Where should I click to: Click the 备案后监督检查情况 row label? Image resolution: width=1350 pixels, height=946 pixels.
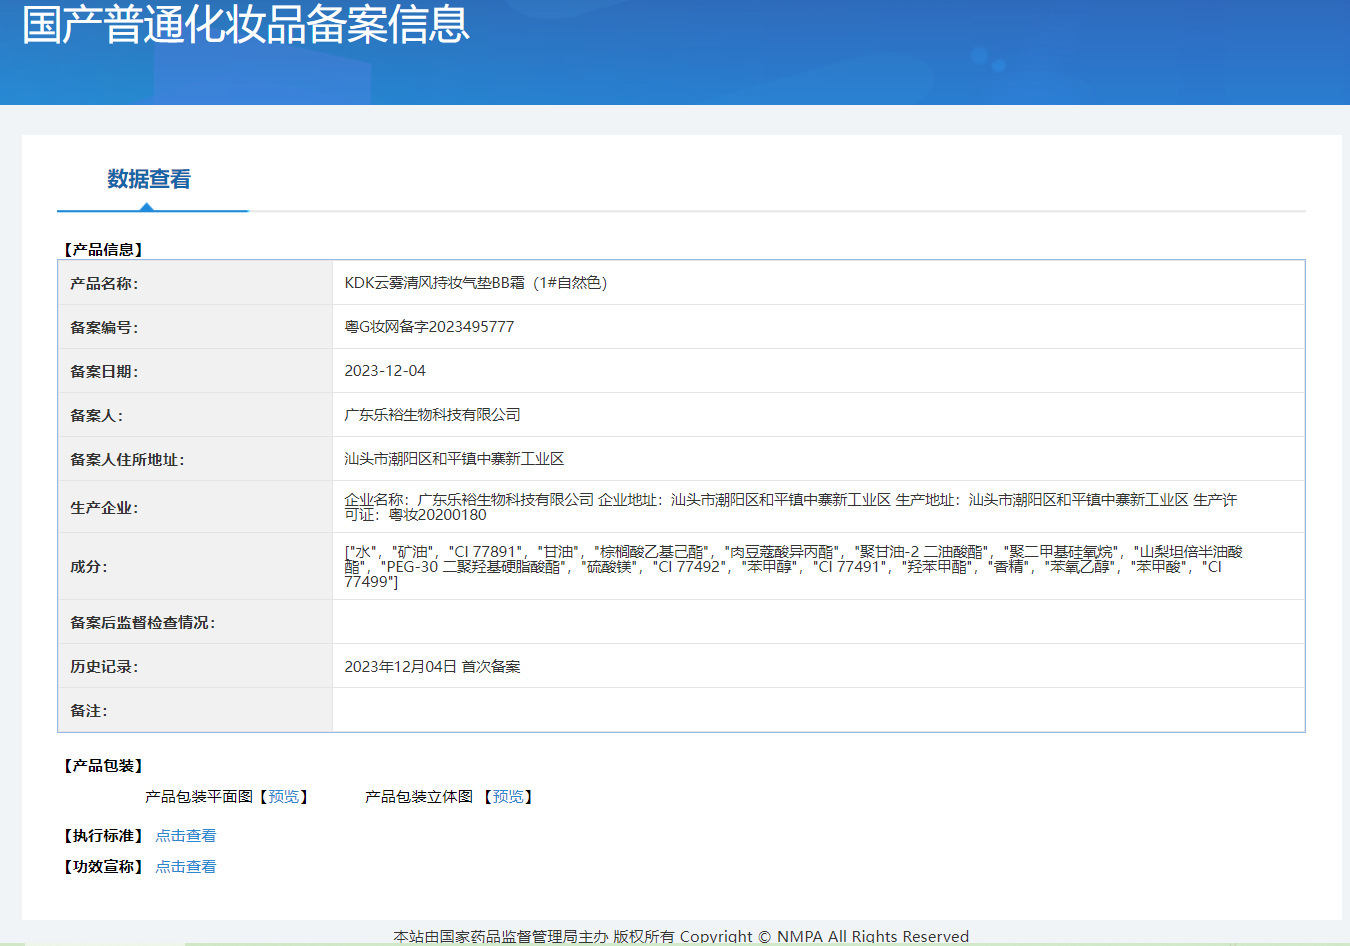[x=142, y=622]
